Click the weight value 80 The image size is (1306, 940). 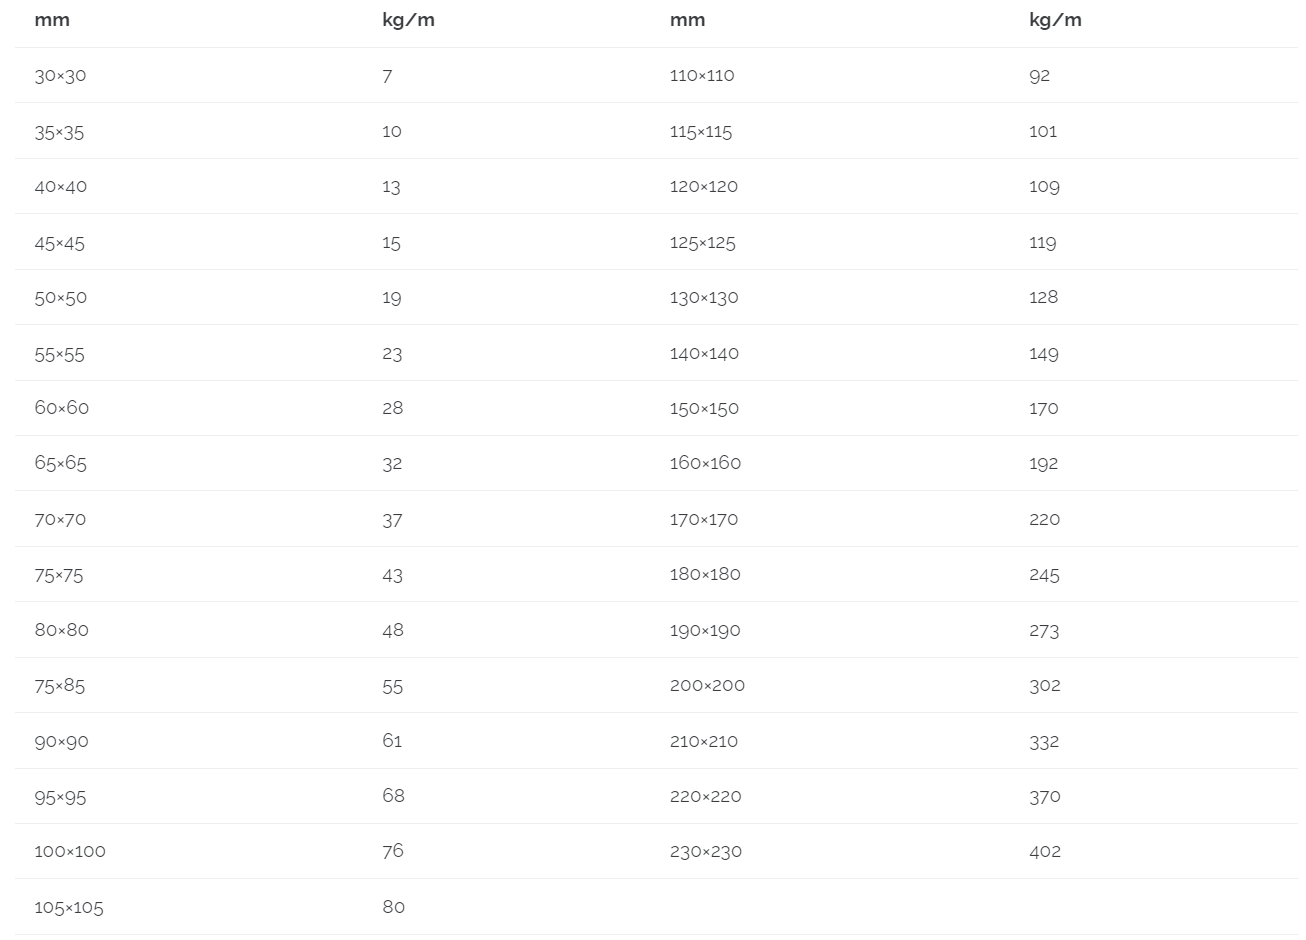[394, 907]
